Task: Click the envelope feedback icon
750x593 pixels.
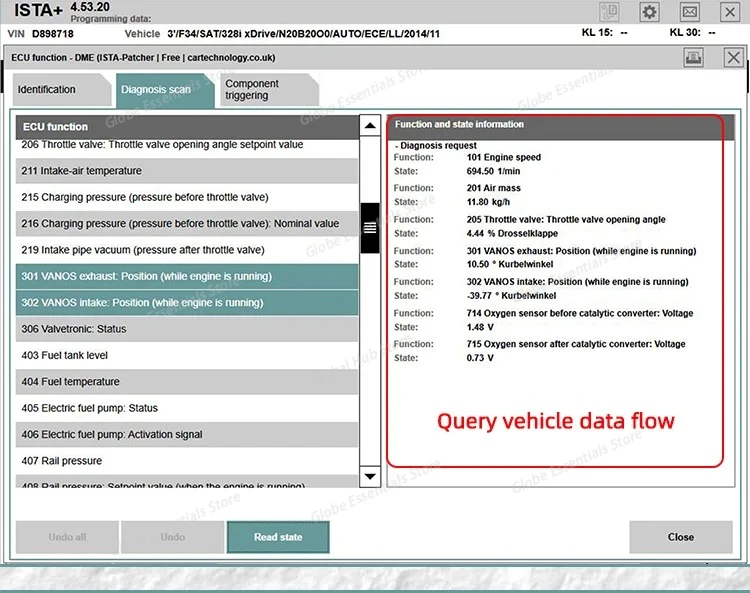Action: pyautogui.click(x=690, y=12)
